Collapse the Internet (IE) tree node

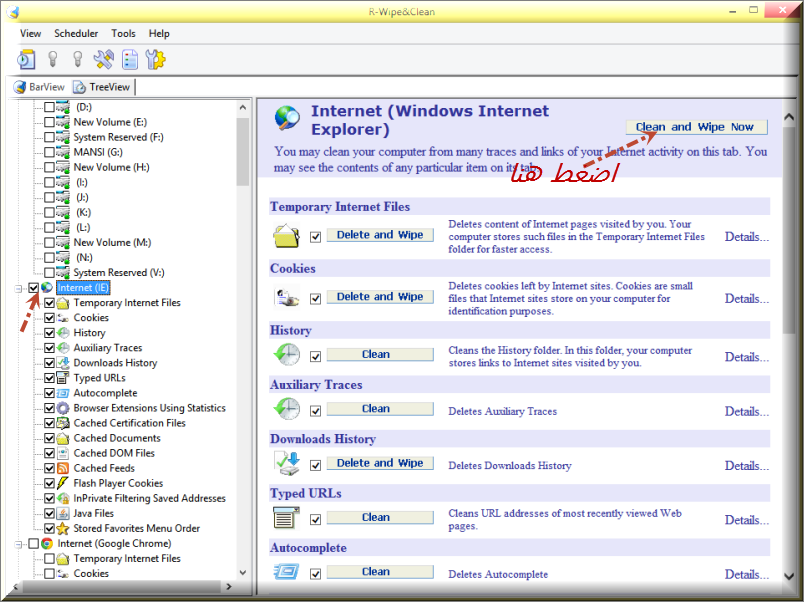pyautogui.click(x=18, y=288)
